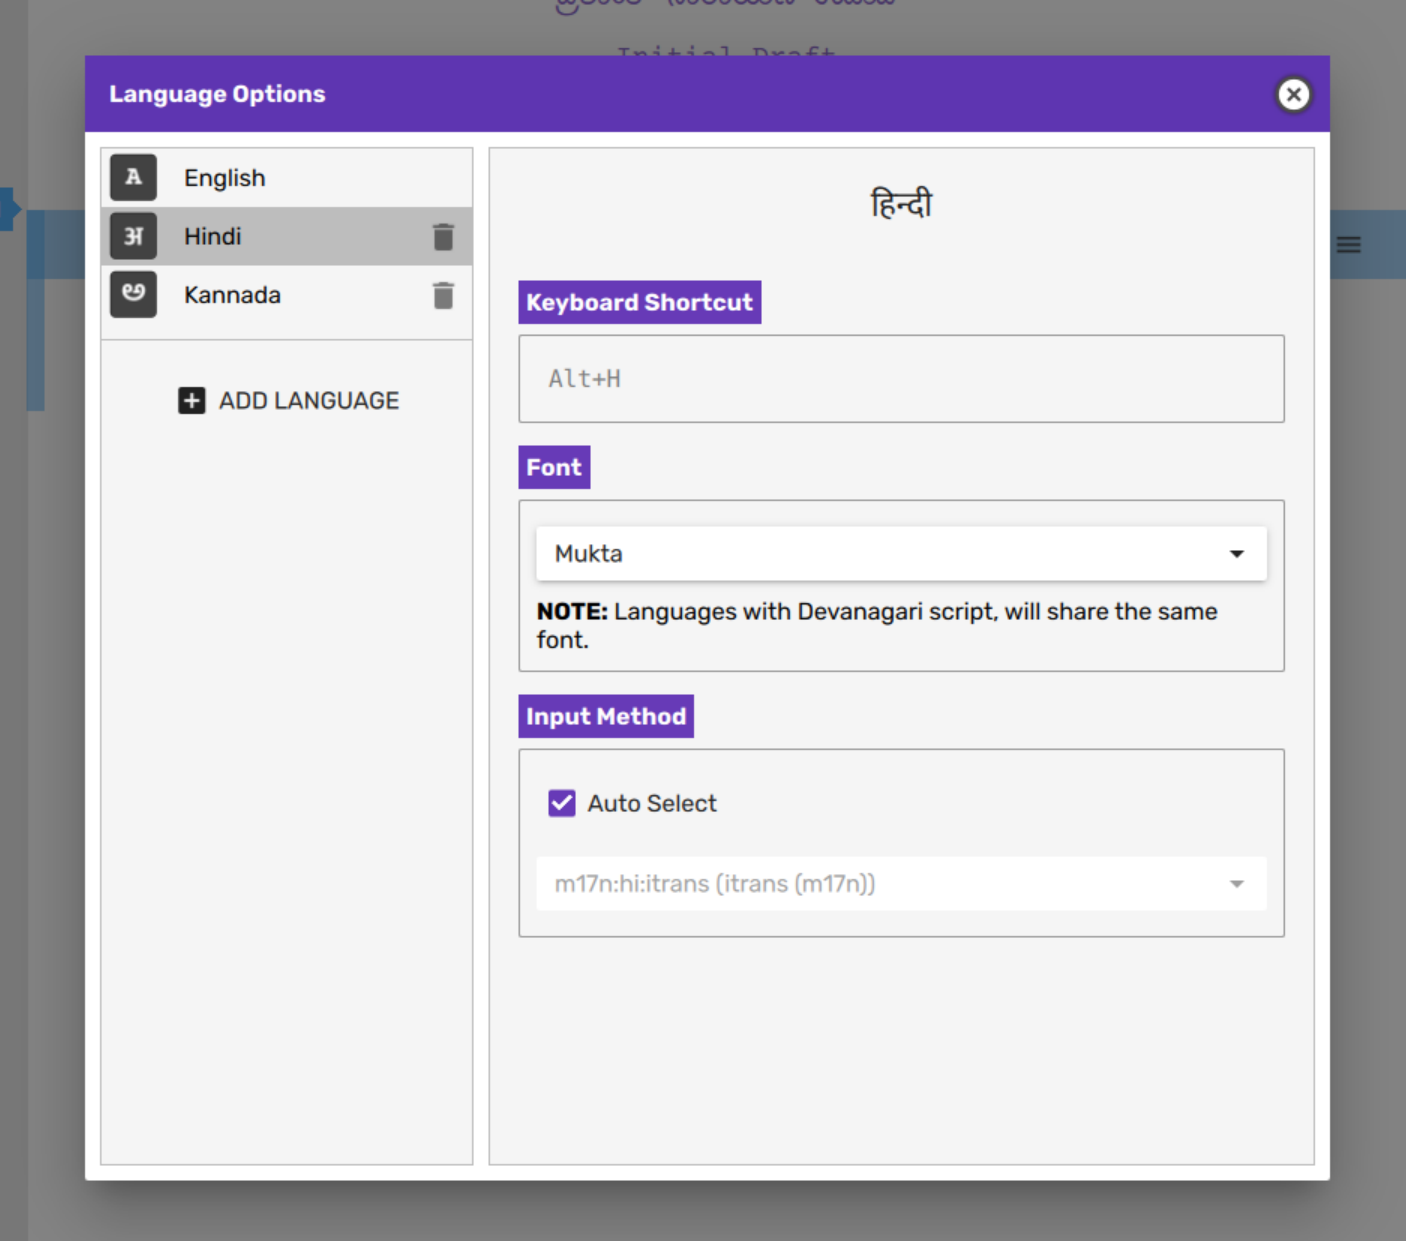This screenshot has width=1406, height=1241.
Task: Click the Input Method section label
Action: click(606, 717)
